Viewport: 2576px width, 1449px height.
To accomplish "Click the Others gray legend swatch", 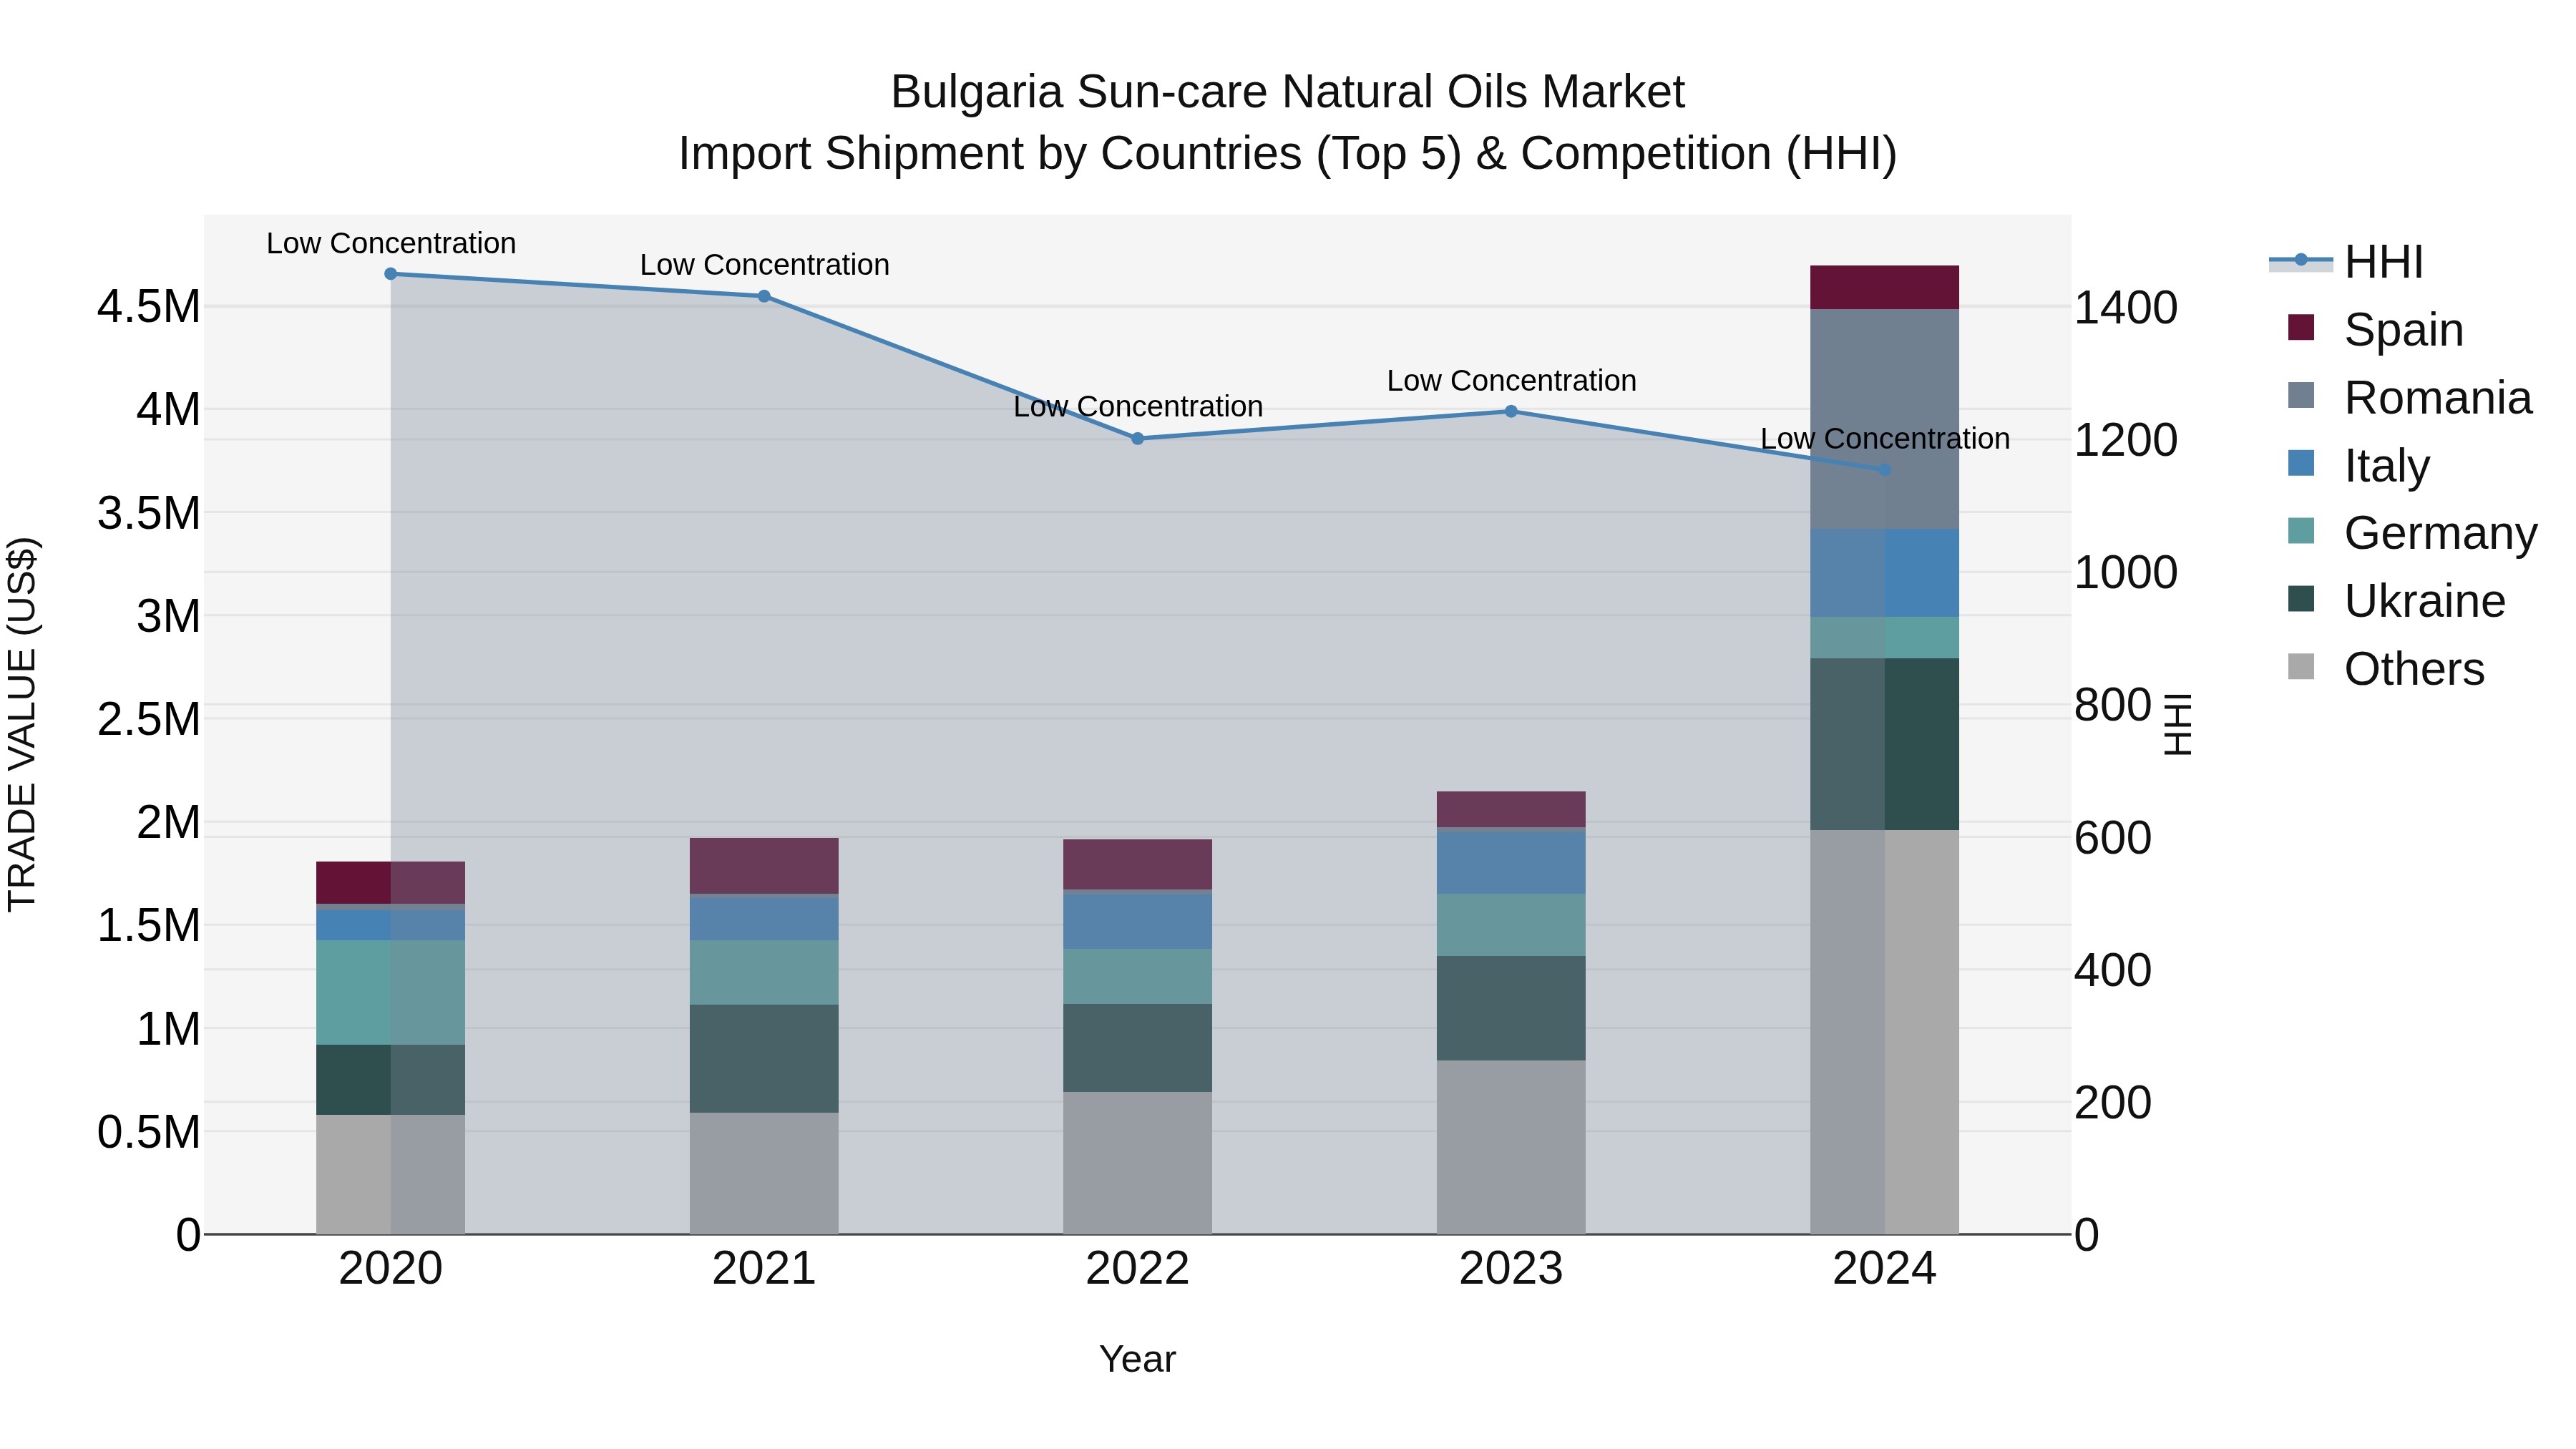I will (2301, 666).
